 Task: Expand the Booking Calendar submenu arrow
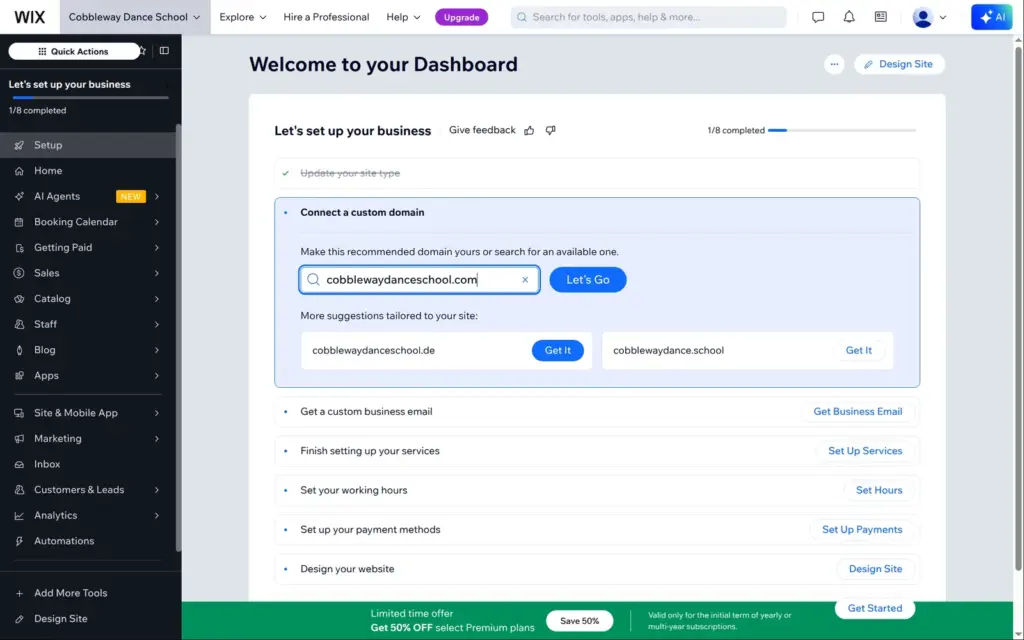click(157, 222)
